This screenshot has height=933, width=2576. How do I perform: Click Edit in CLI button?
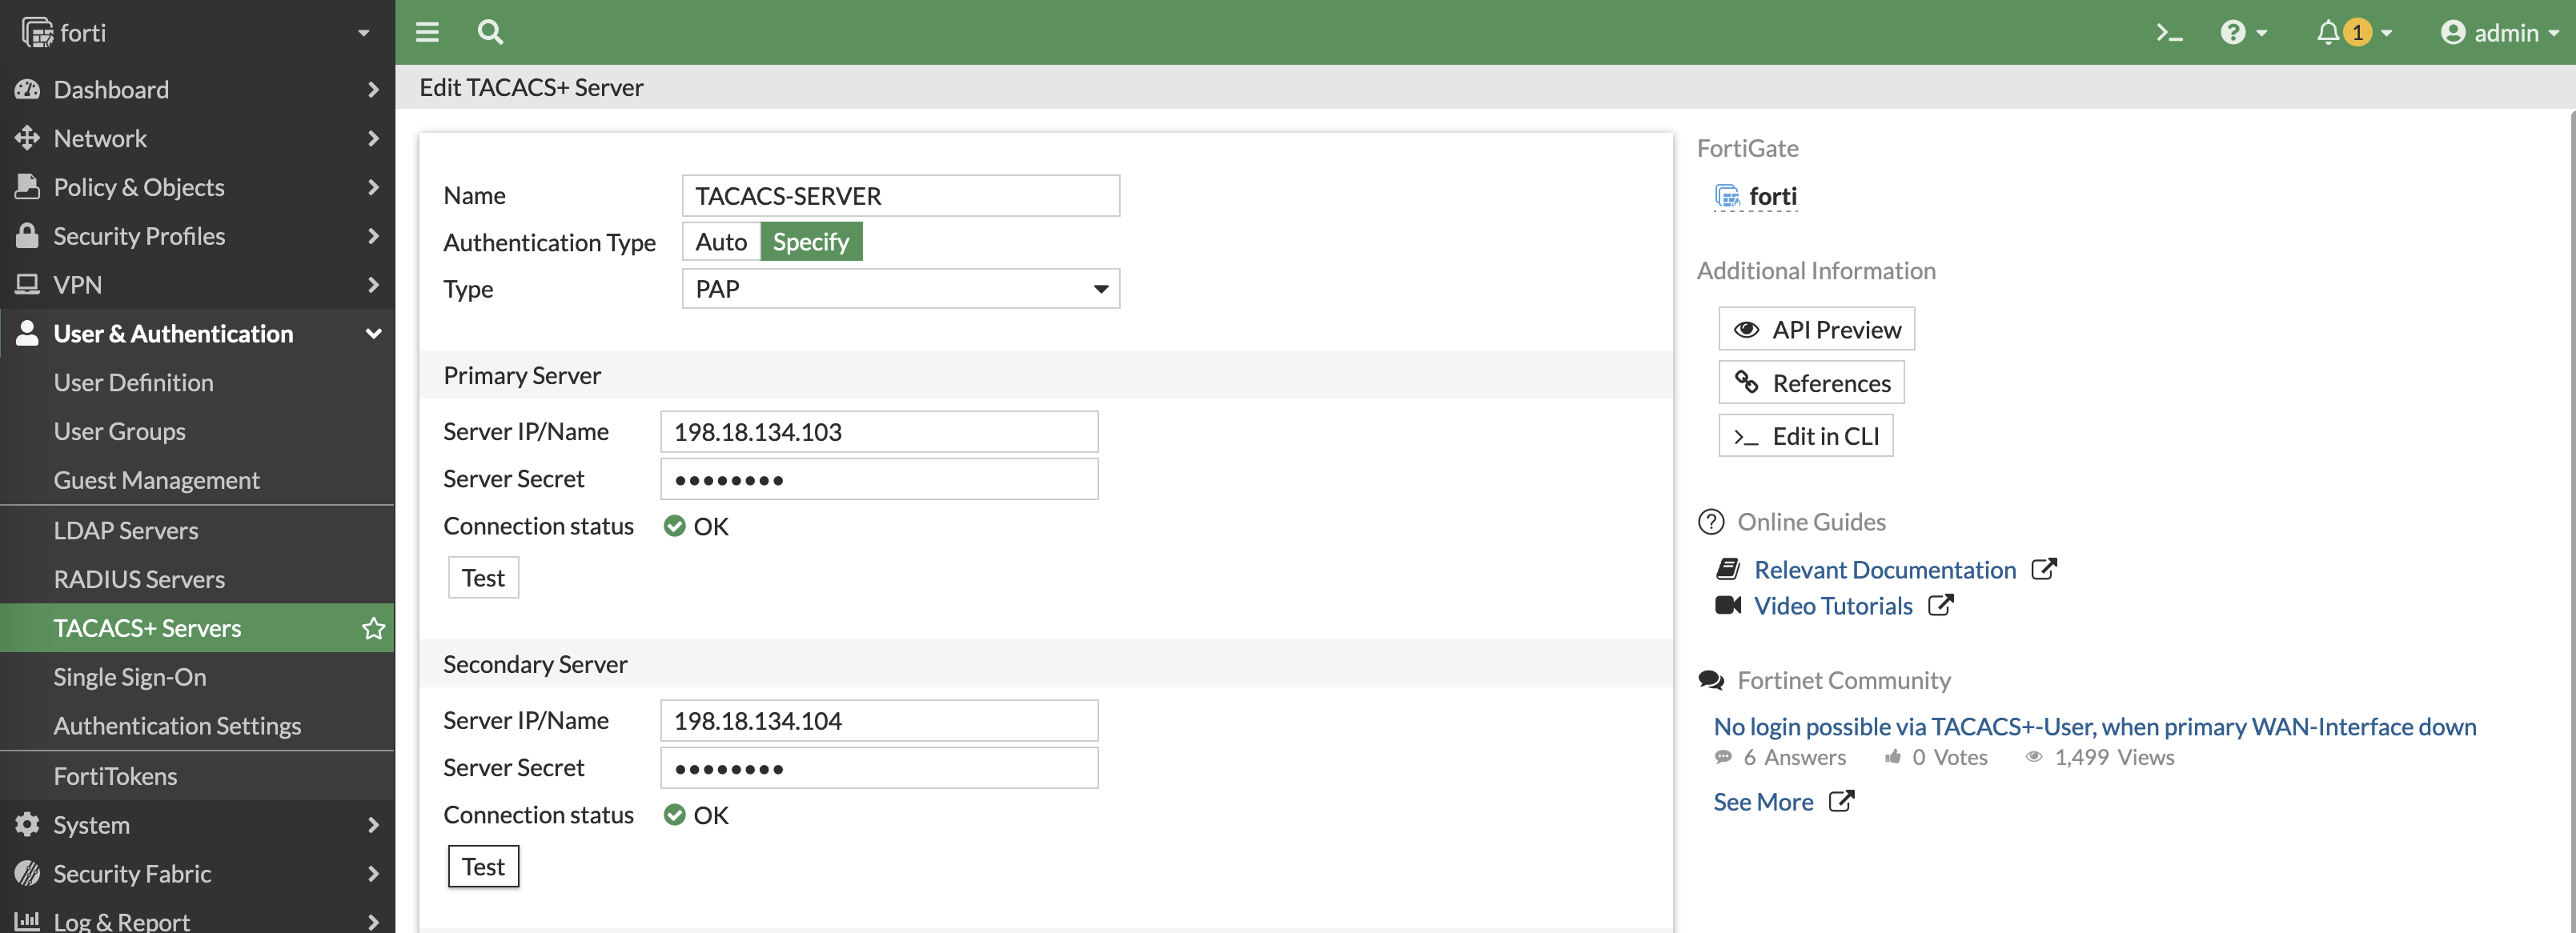pyautogui.click(x=1805, y=436)
